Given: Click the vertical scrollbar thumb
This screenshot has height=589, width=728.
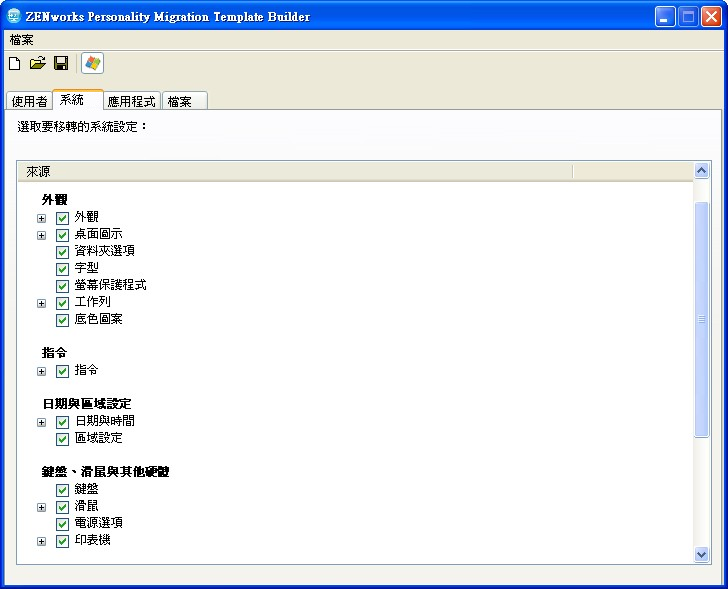Looking at the screenshot, I should pos(702,319).
